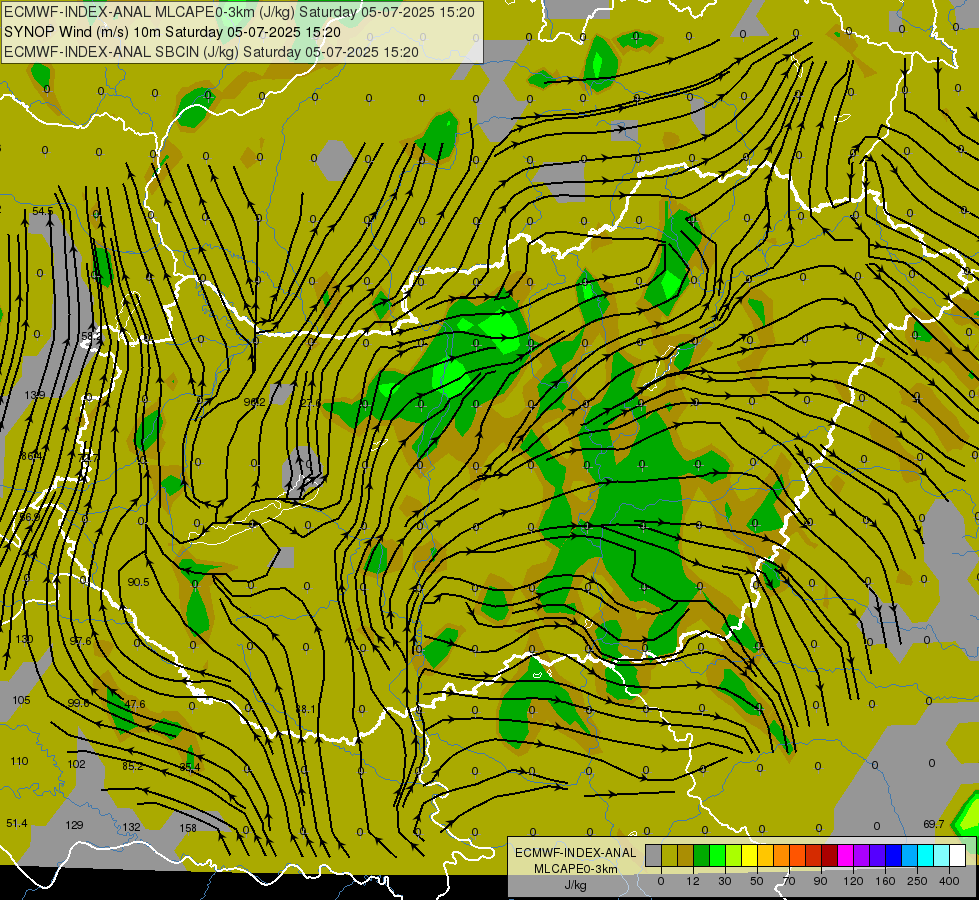
Task: Click the map value 47.6
Action: coord(135,705)
